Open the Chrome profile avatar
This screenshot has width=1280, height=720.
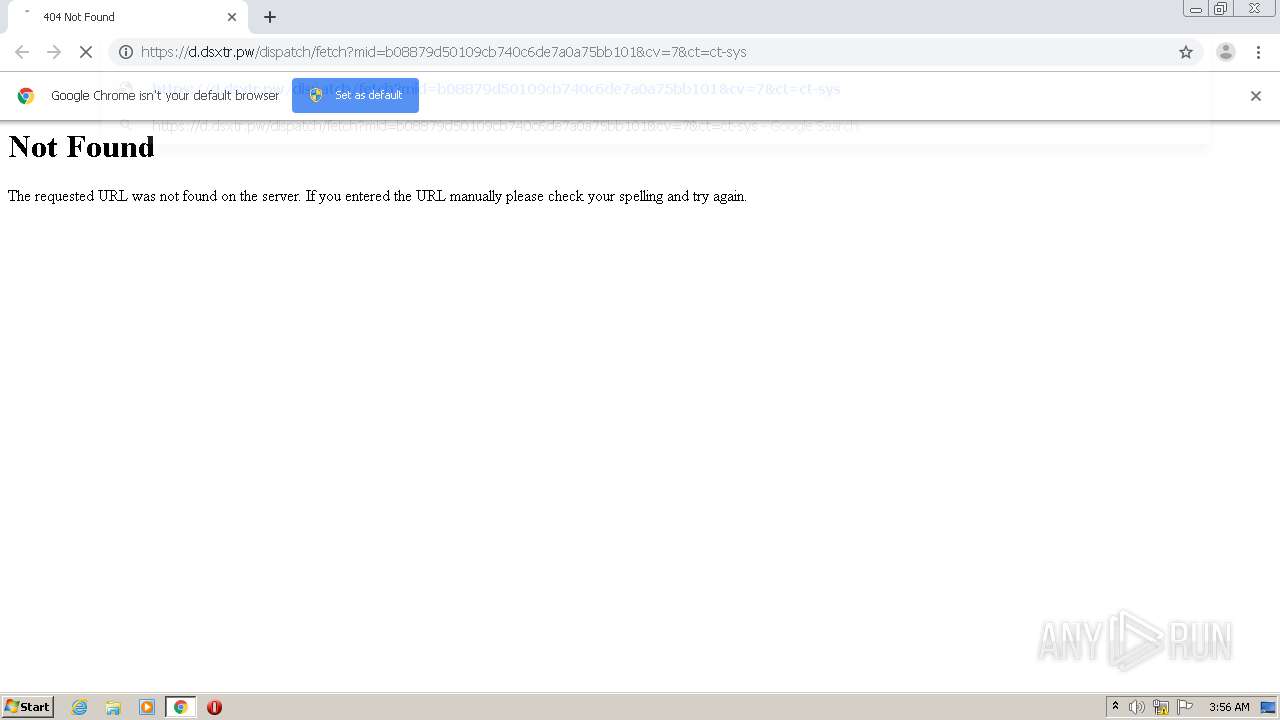(x=1226, y=52)
